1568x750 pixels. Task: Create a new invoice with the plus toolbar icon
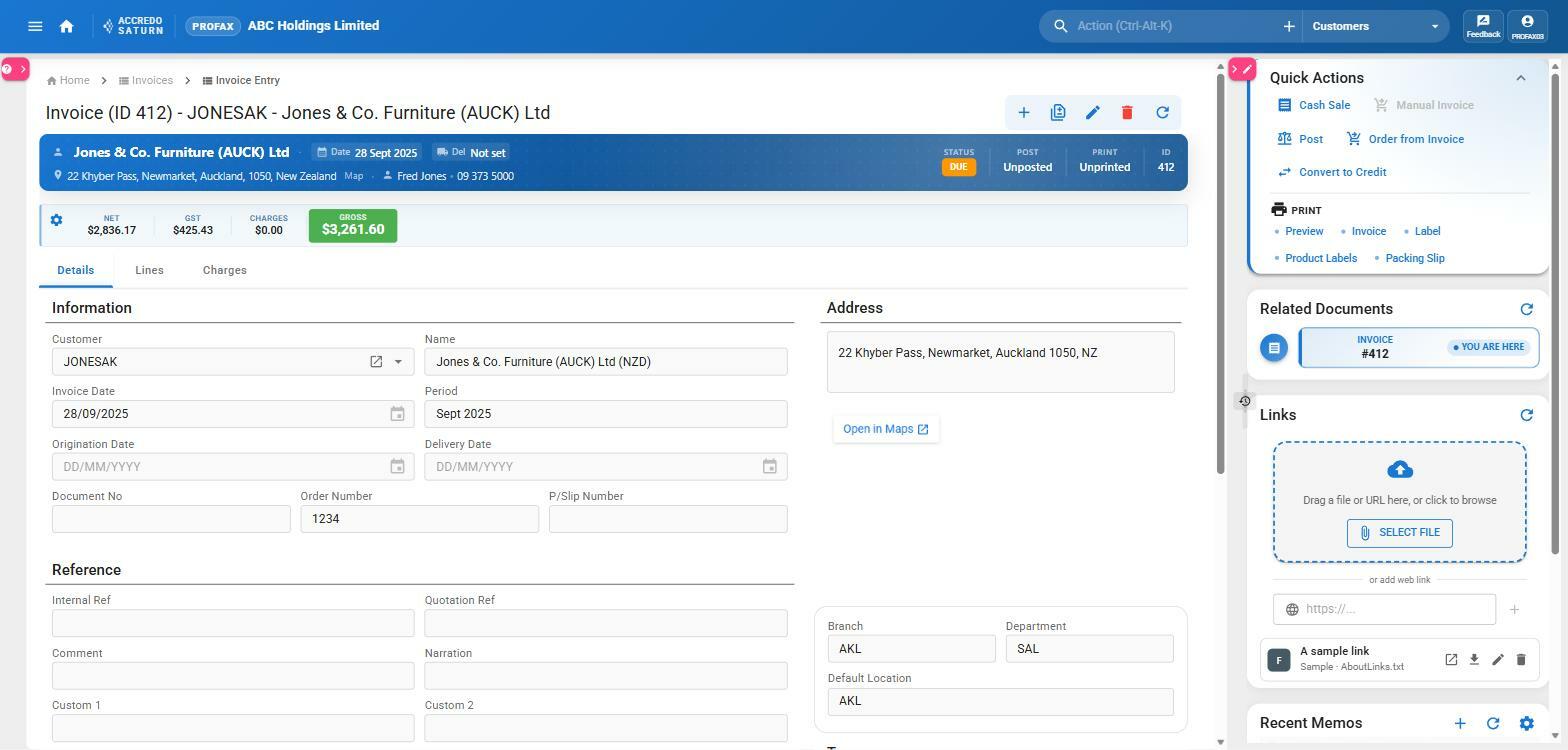(1023, 113)
